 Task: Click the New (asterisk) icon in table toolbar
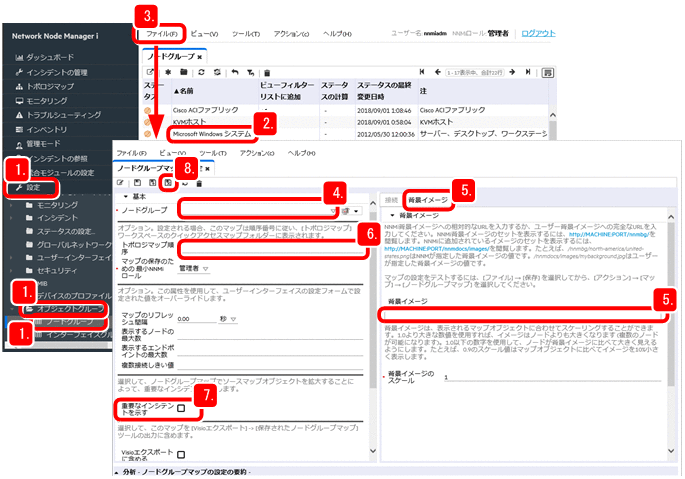pyautogui.click(x=168, y=72)
